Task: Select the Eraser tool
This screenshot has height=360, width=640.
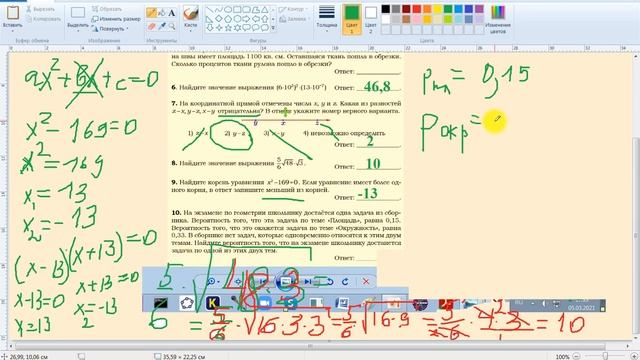Action: tap(151, 27)
